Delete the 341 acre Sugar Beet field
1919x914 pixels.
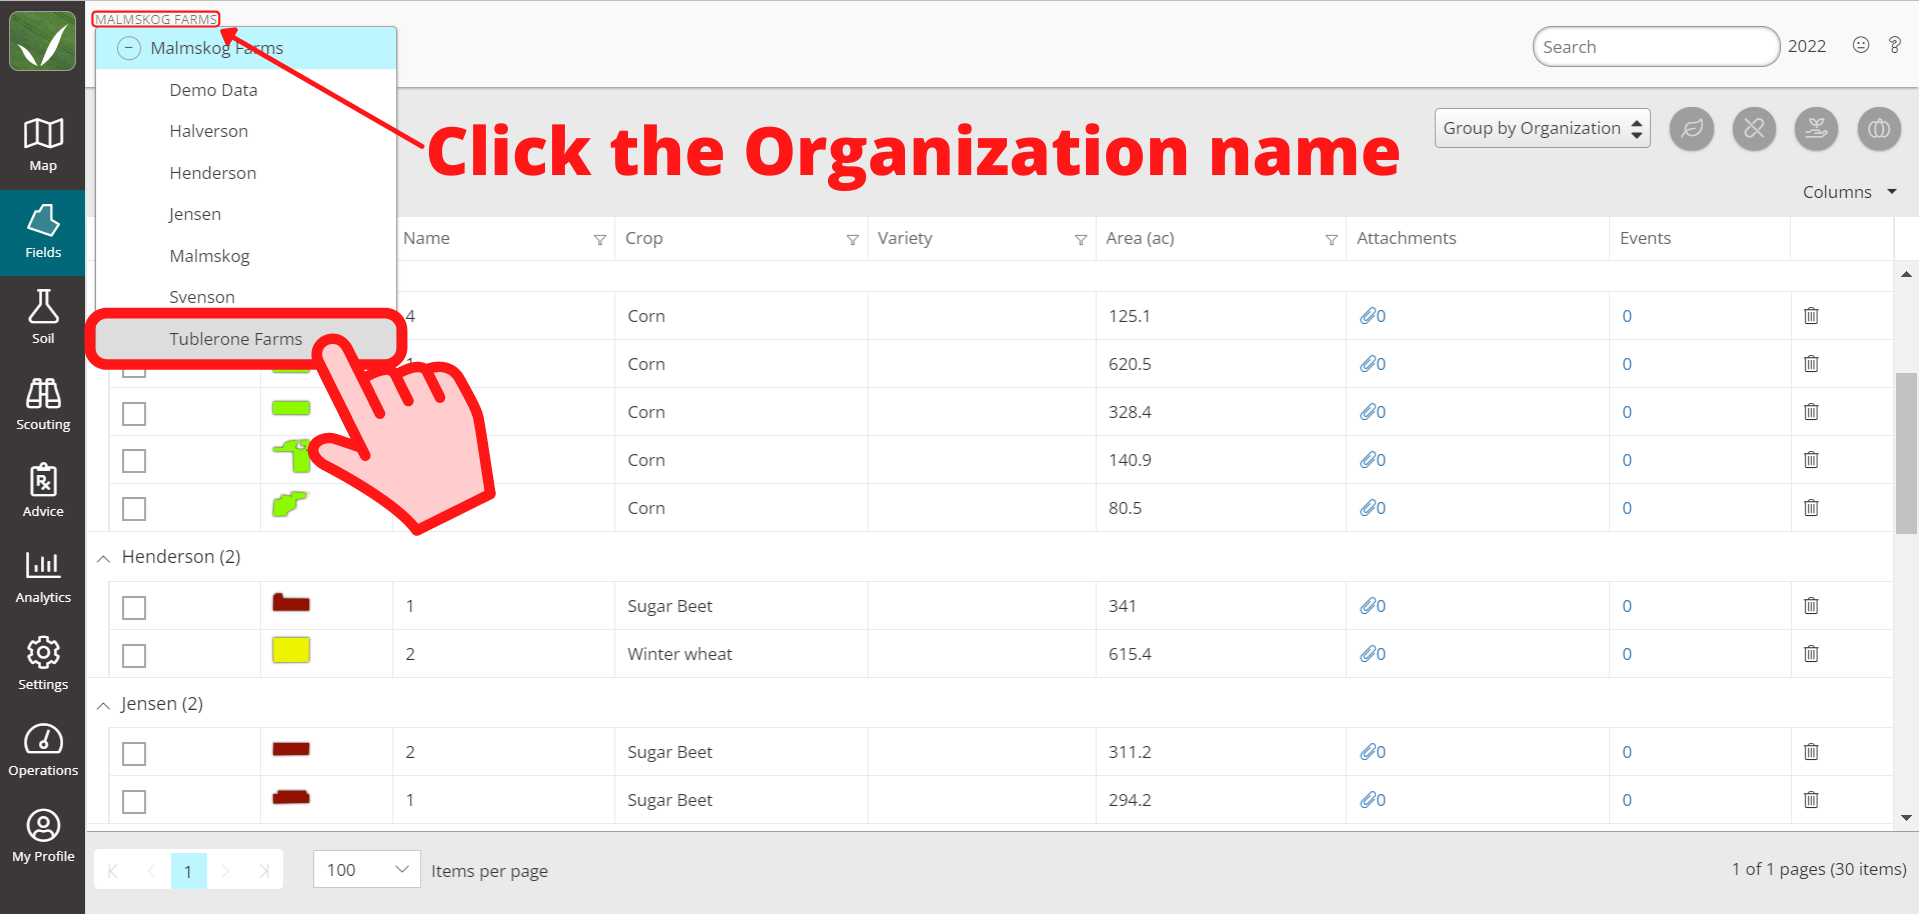(x=1811, y=606)
